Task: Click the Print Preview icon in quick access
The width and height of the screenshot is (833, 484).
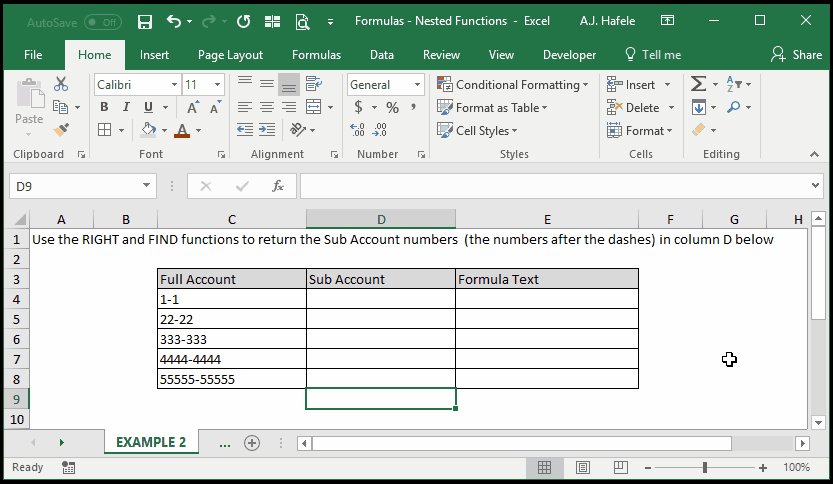Action: pos(302,22)
